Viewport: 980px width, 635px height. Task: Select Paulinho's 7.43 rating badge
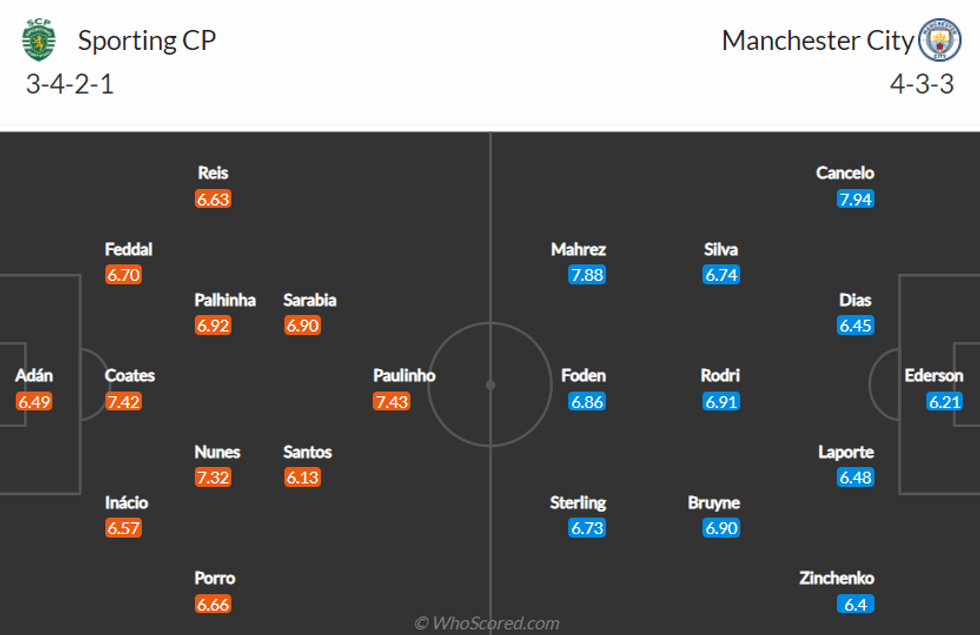(x=391, y=402)
